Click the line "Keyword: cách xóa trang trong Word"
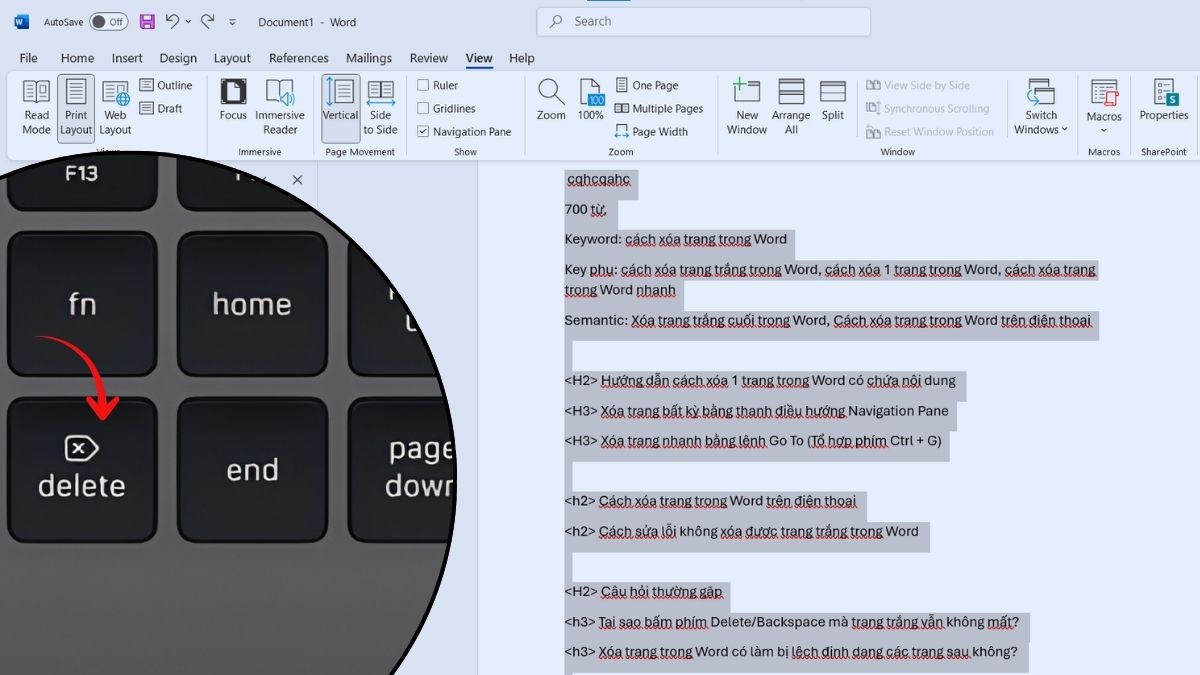The image size is (1200, 675). coord(675,239)
